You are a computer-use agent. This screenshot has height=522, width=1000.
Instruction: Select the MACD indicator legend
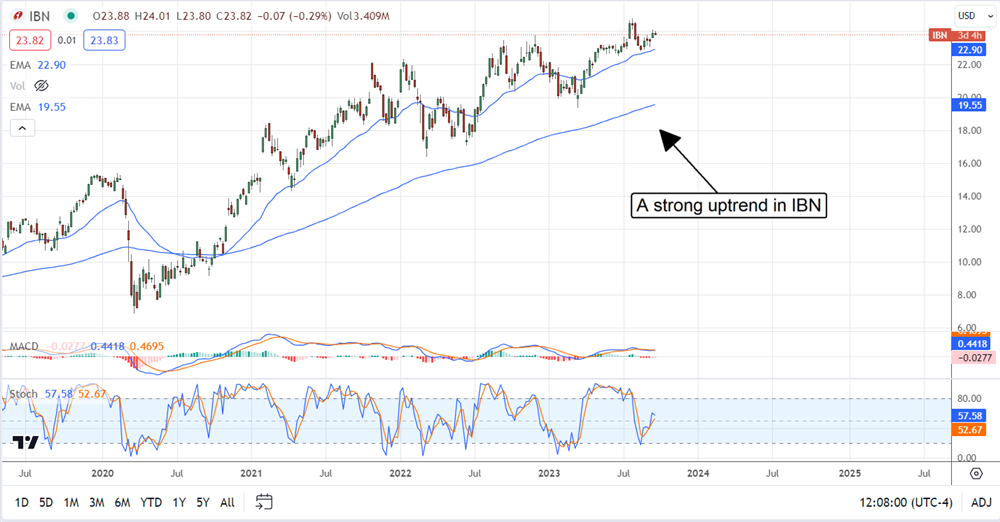(24, 347)
